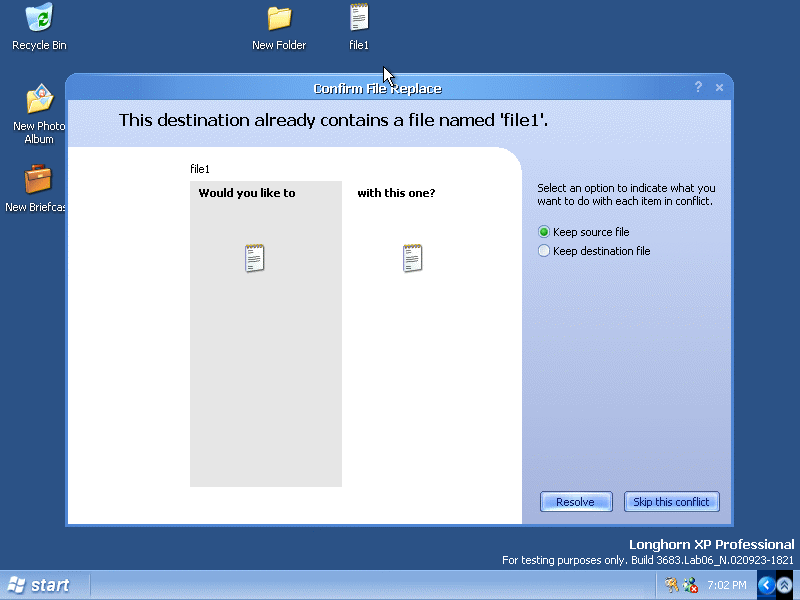Click the blue left-arrow tray expand icon

tap(766, 585)
